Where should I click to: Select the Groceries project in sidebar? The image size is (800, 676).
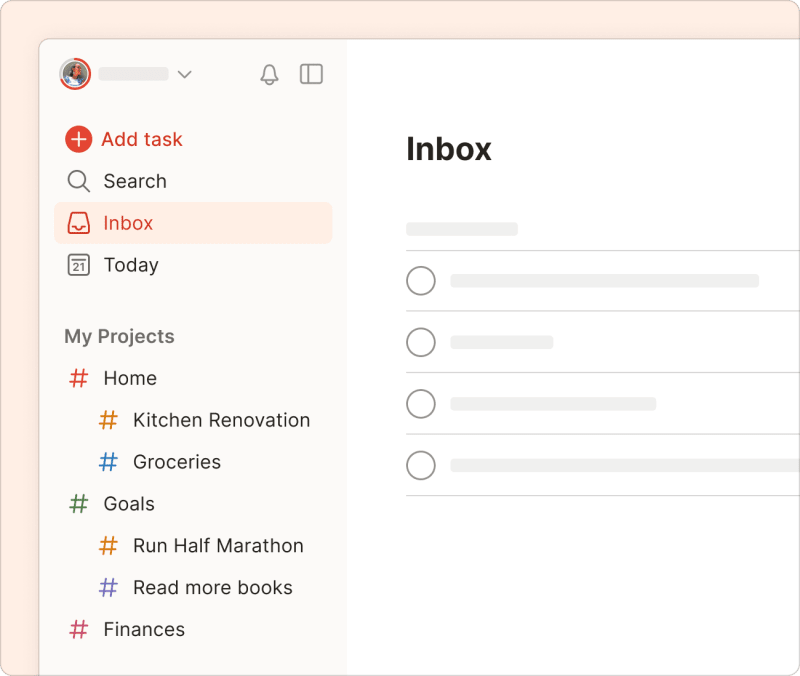[177, 462]
